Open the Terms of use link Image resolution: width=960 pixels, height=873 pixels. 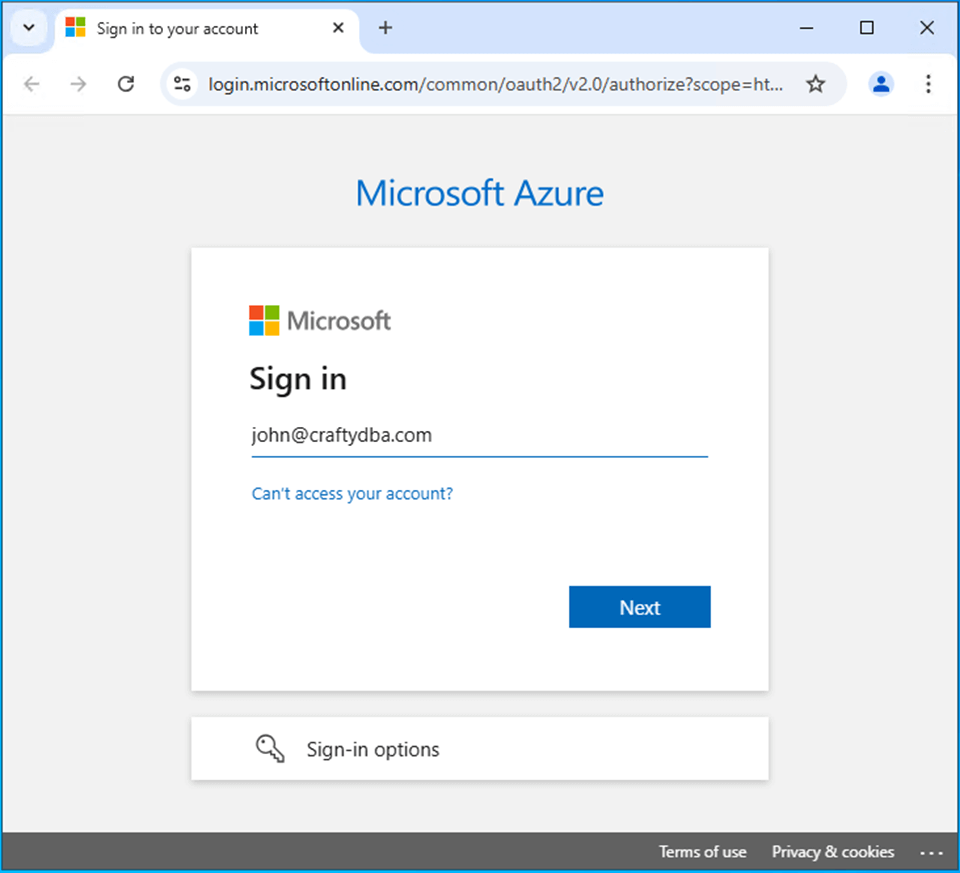[x=702, y=852]
